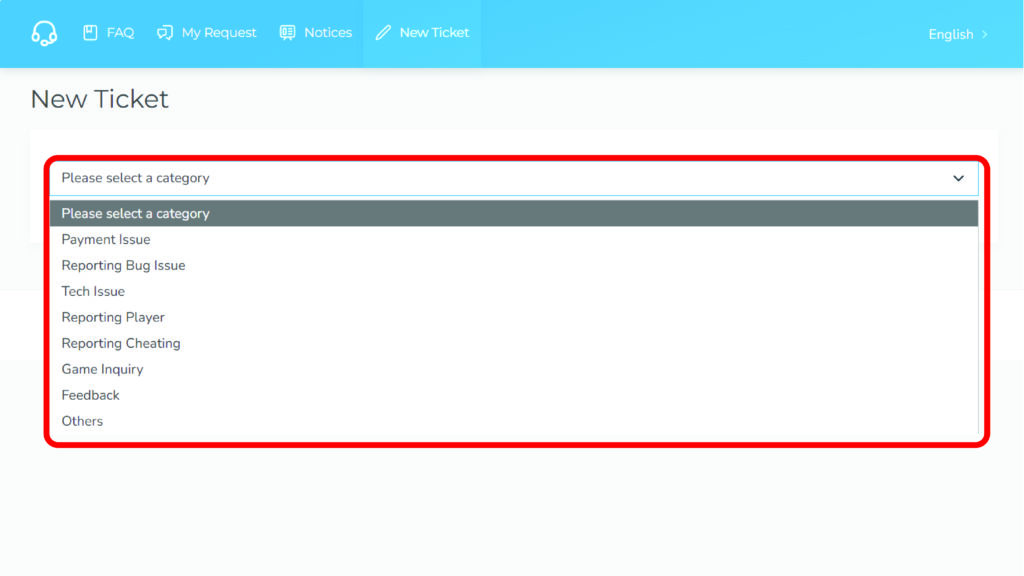This screenshot has width=1024, height=576.
Task: Click the FAQ book icon
Action: pyautogui.click(x=90, y=33)
